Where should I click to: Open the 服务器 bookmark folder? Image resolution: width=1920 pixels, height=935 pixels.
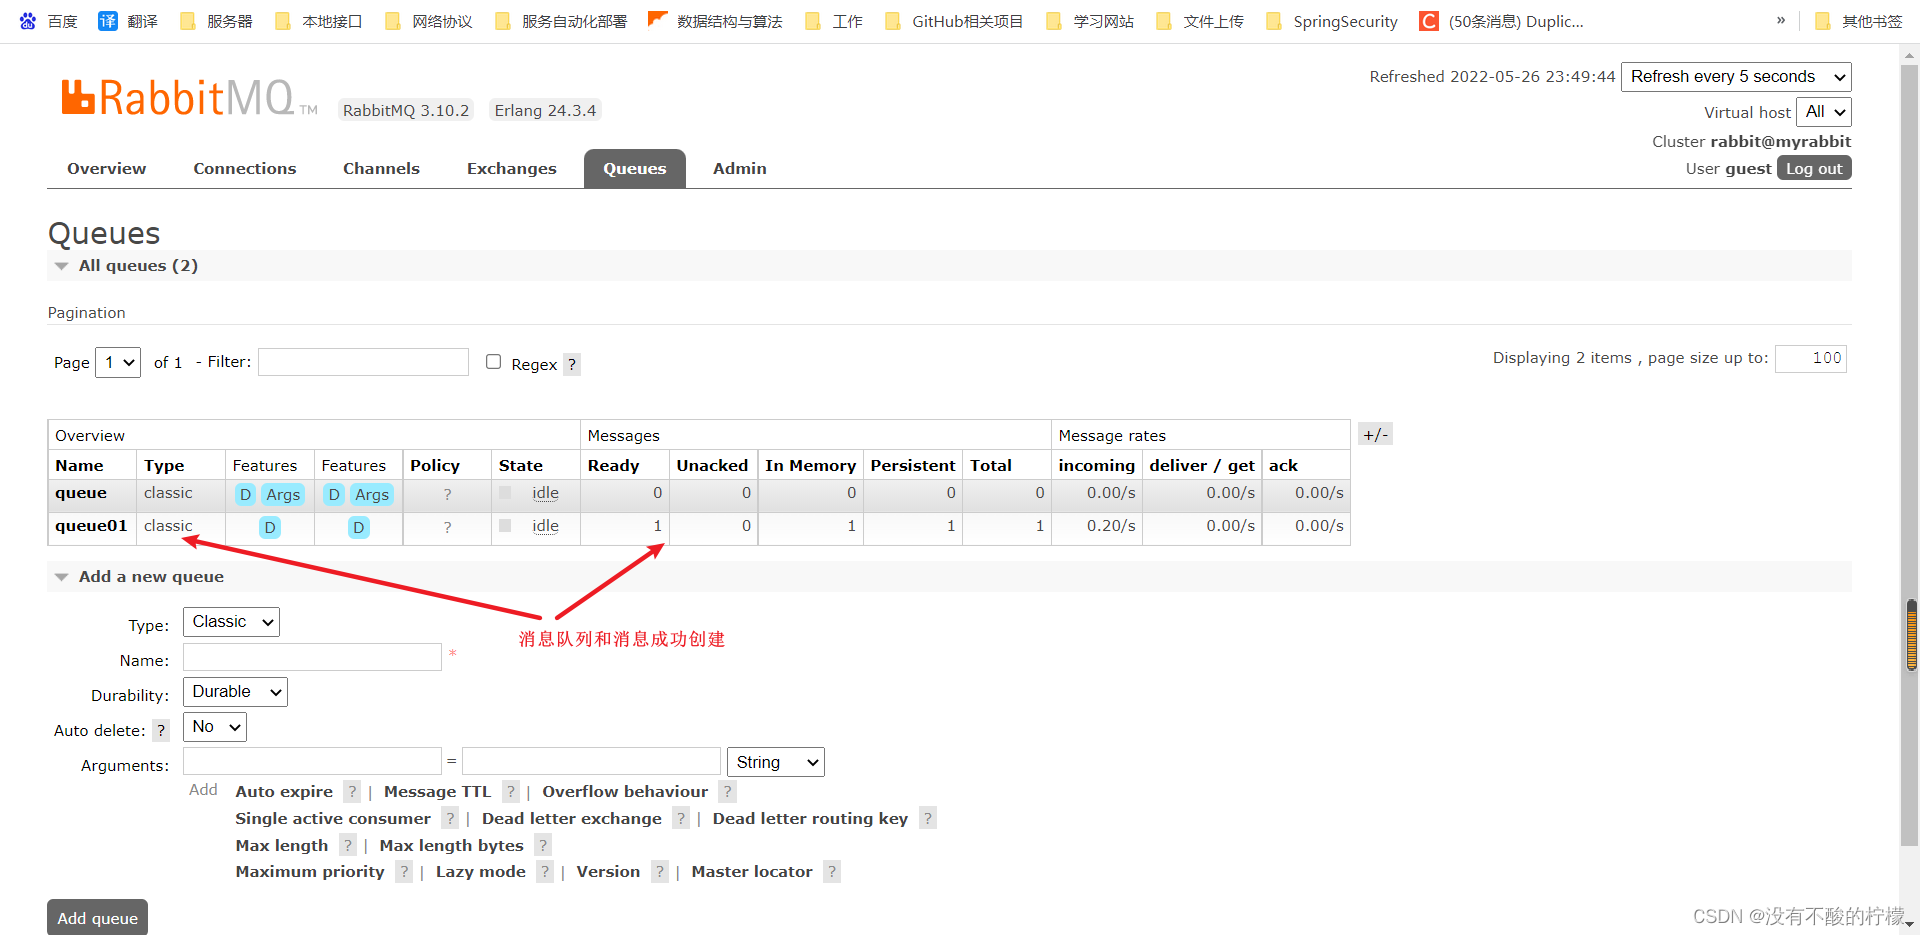pyautogui.click(x=217, y=21)
